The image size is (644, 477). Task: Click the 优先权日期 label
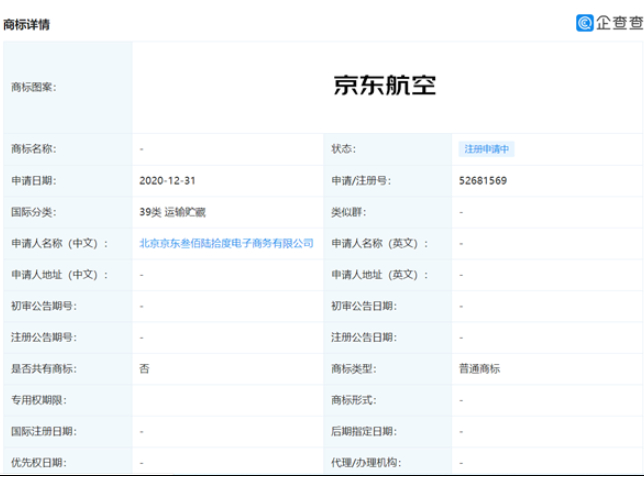coord(39,463)
